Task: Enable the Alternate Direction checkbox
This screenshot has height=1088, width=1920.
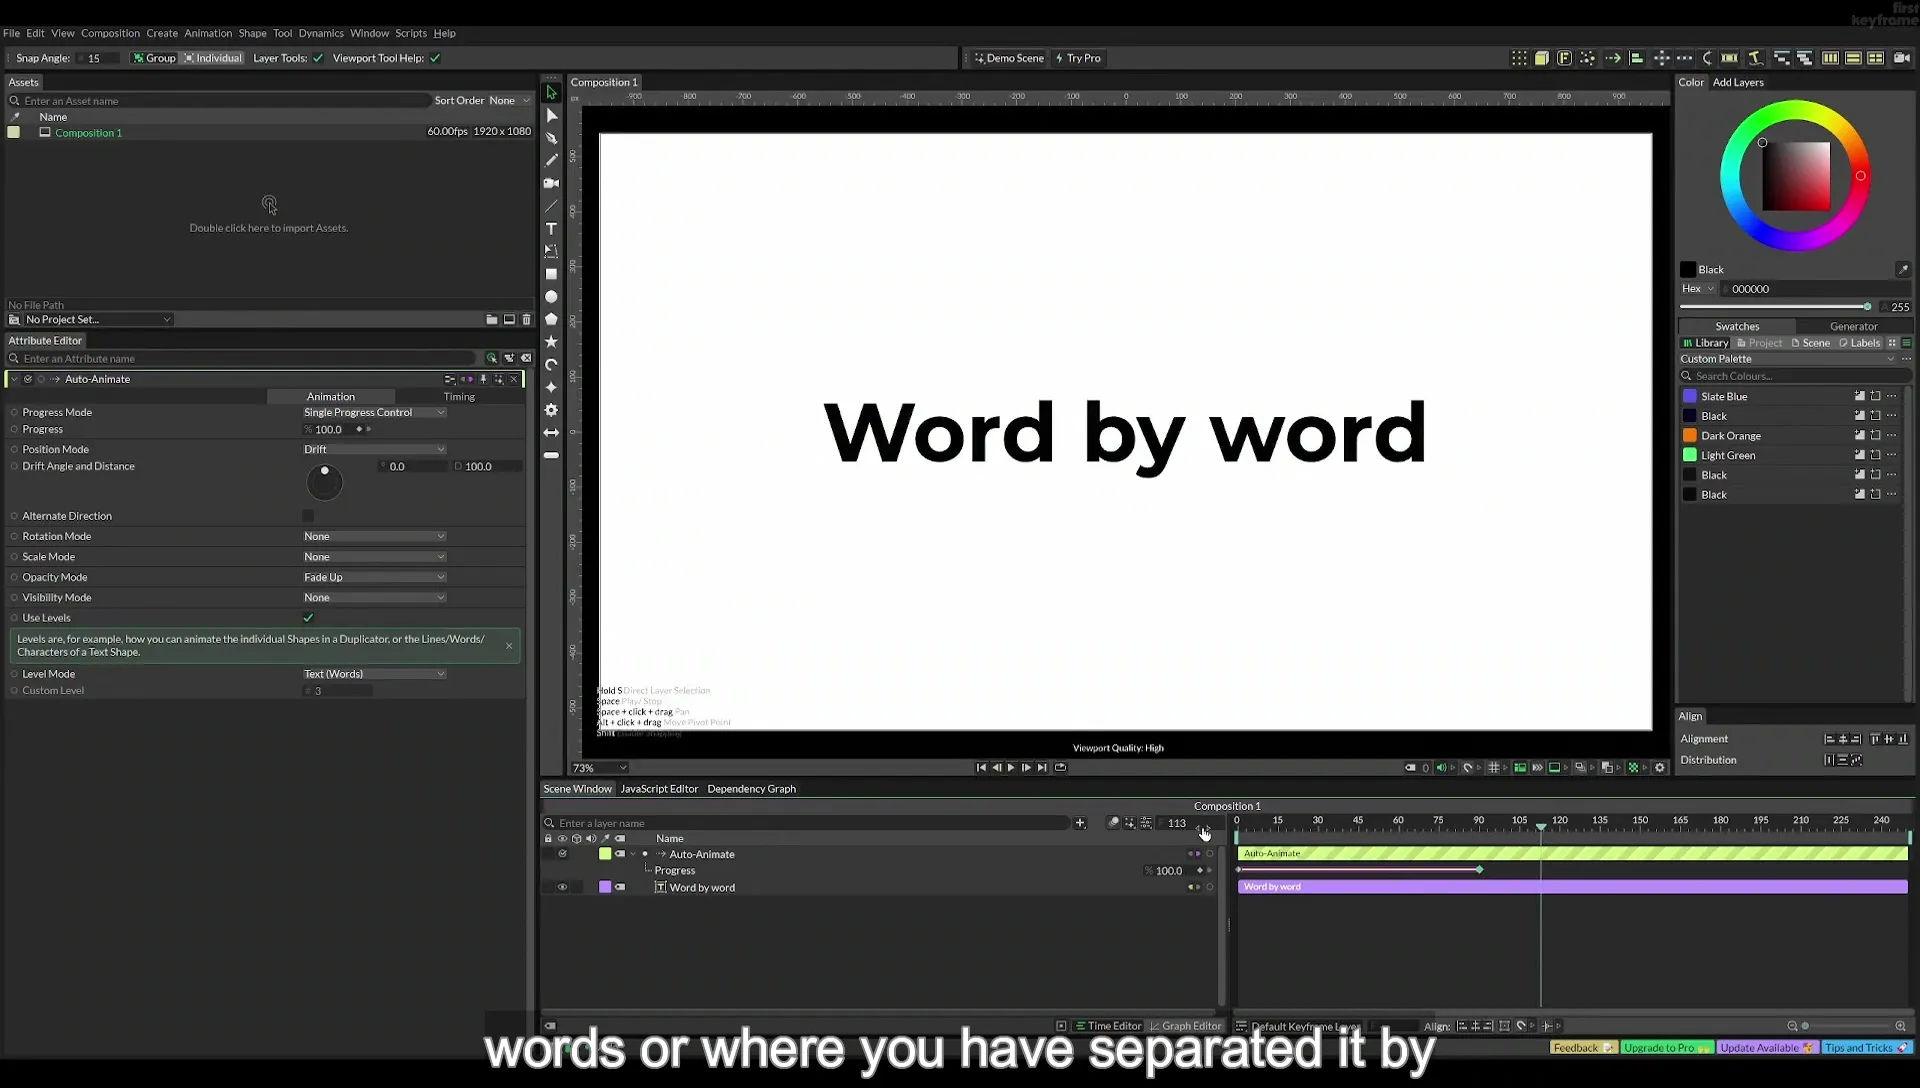Action: pos(308,516)
